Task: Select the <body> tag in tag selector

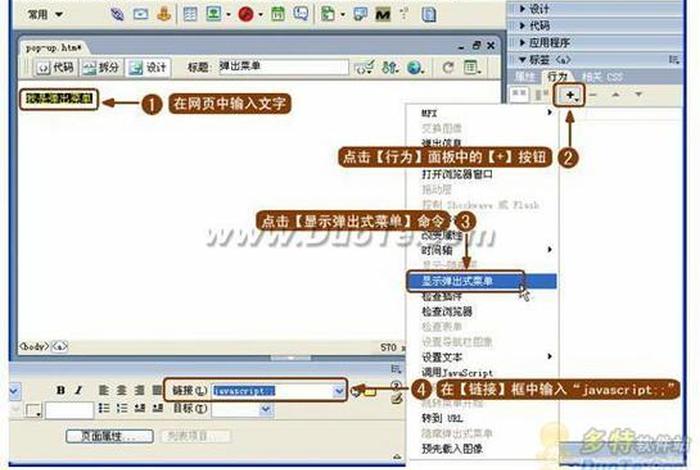Action: click(x=33, y=346)
